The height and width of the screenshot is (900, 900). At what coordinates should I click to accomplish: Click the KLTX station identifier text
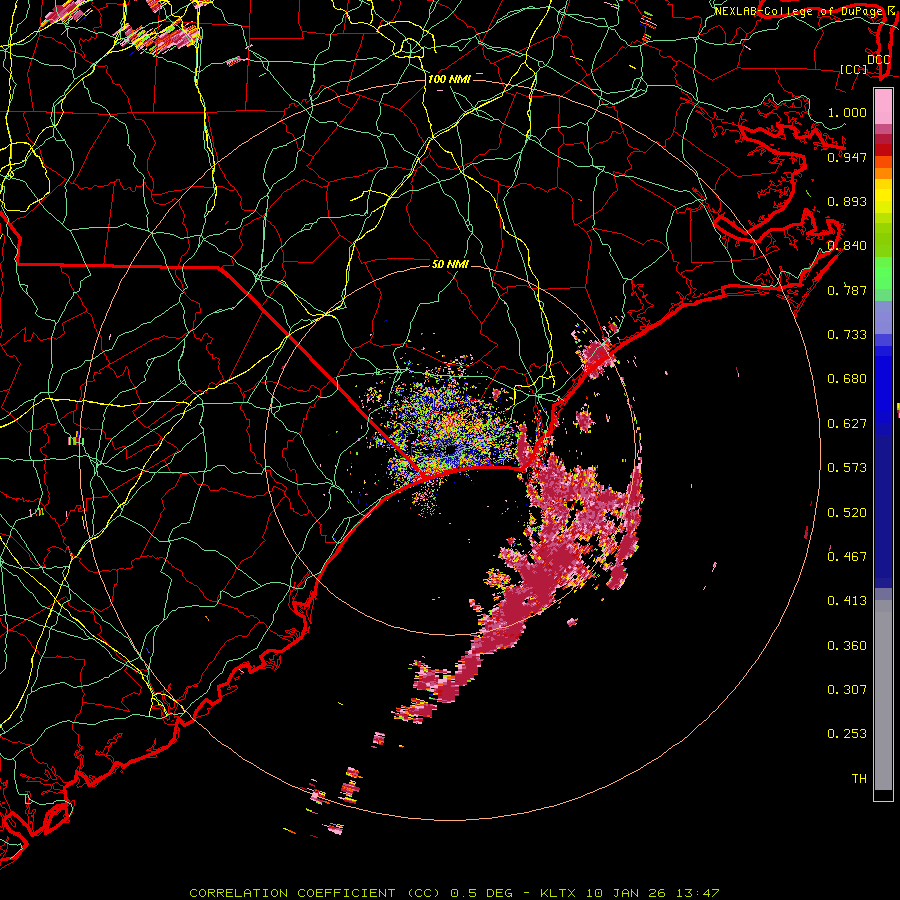(557, 893)
